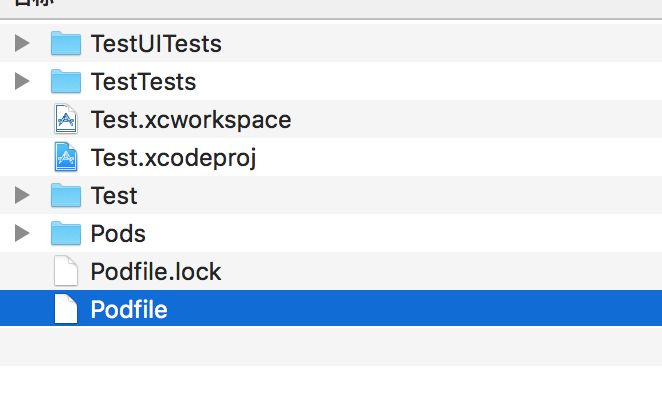Click the Test.xcodeproj file icon

tap(65, 158)
